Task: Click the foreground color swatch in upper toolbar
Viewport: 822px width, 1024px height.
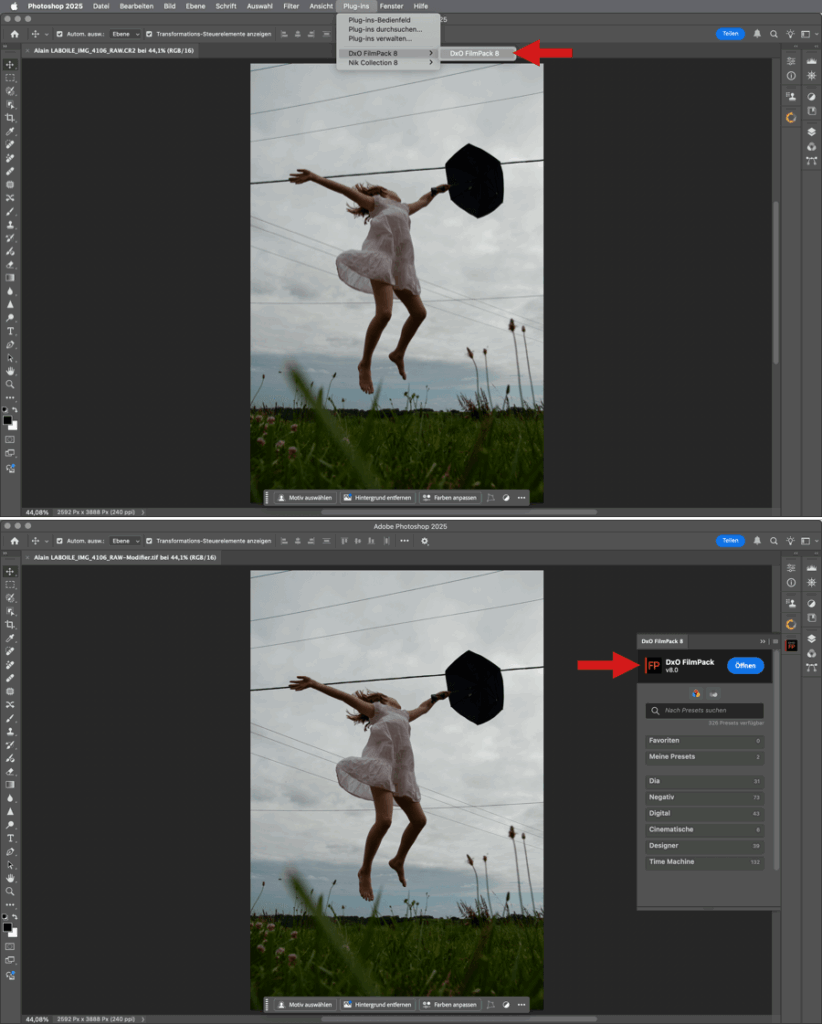Action: (8, 420)
